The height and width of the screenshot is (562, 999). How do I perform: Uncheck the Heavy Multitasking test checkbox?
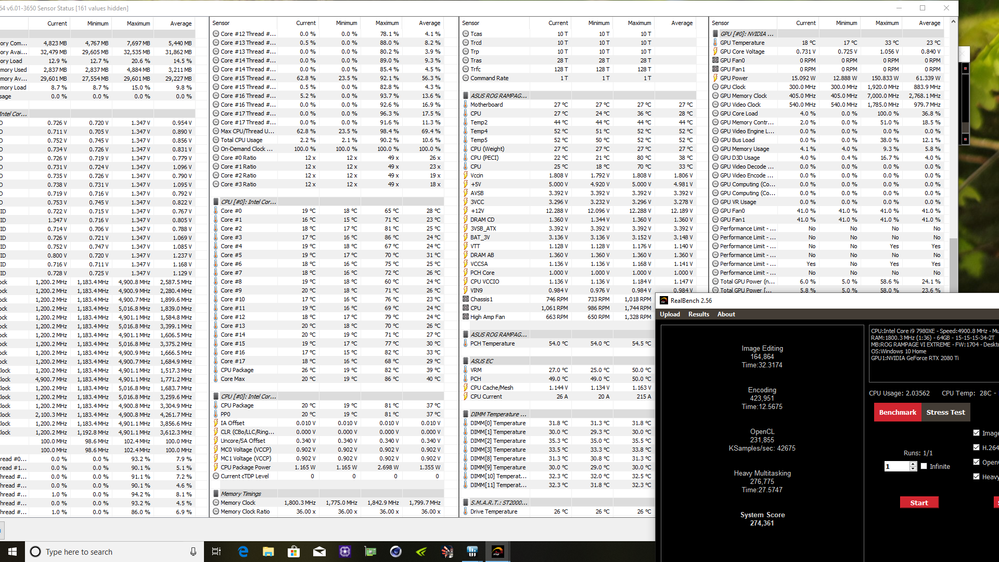[976, 477]
